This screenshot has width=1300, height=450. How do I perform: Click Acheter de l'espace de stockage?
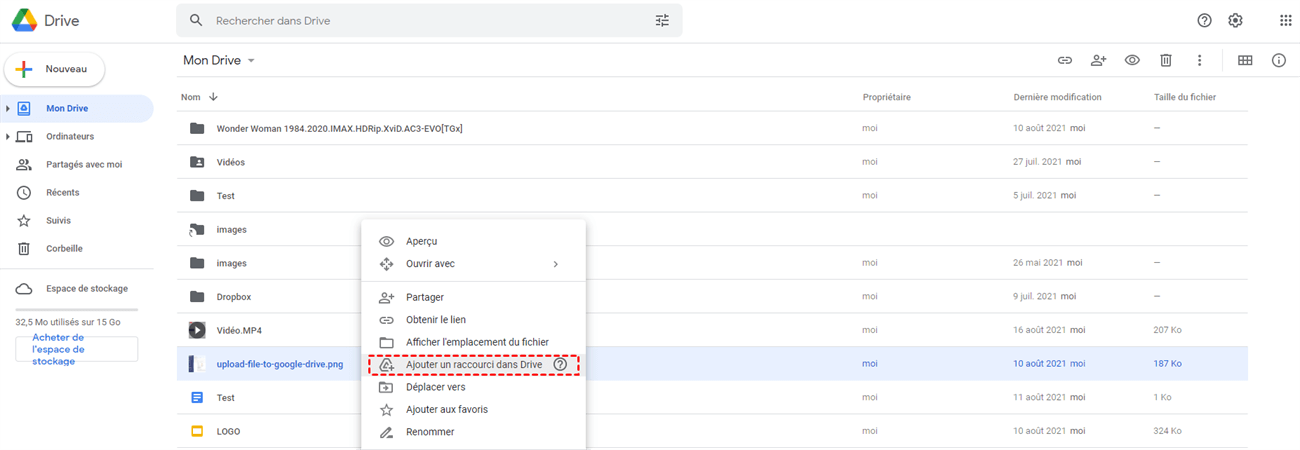pos(77,349)
